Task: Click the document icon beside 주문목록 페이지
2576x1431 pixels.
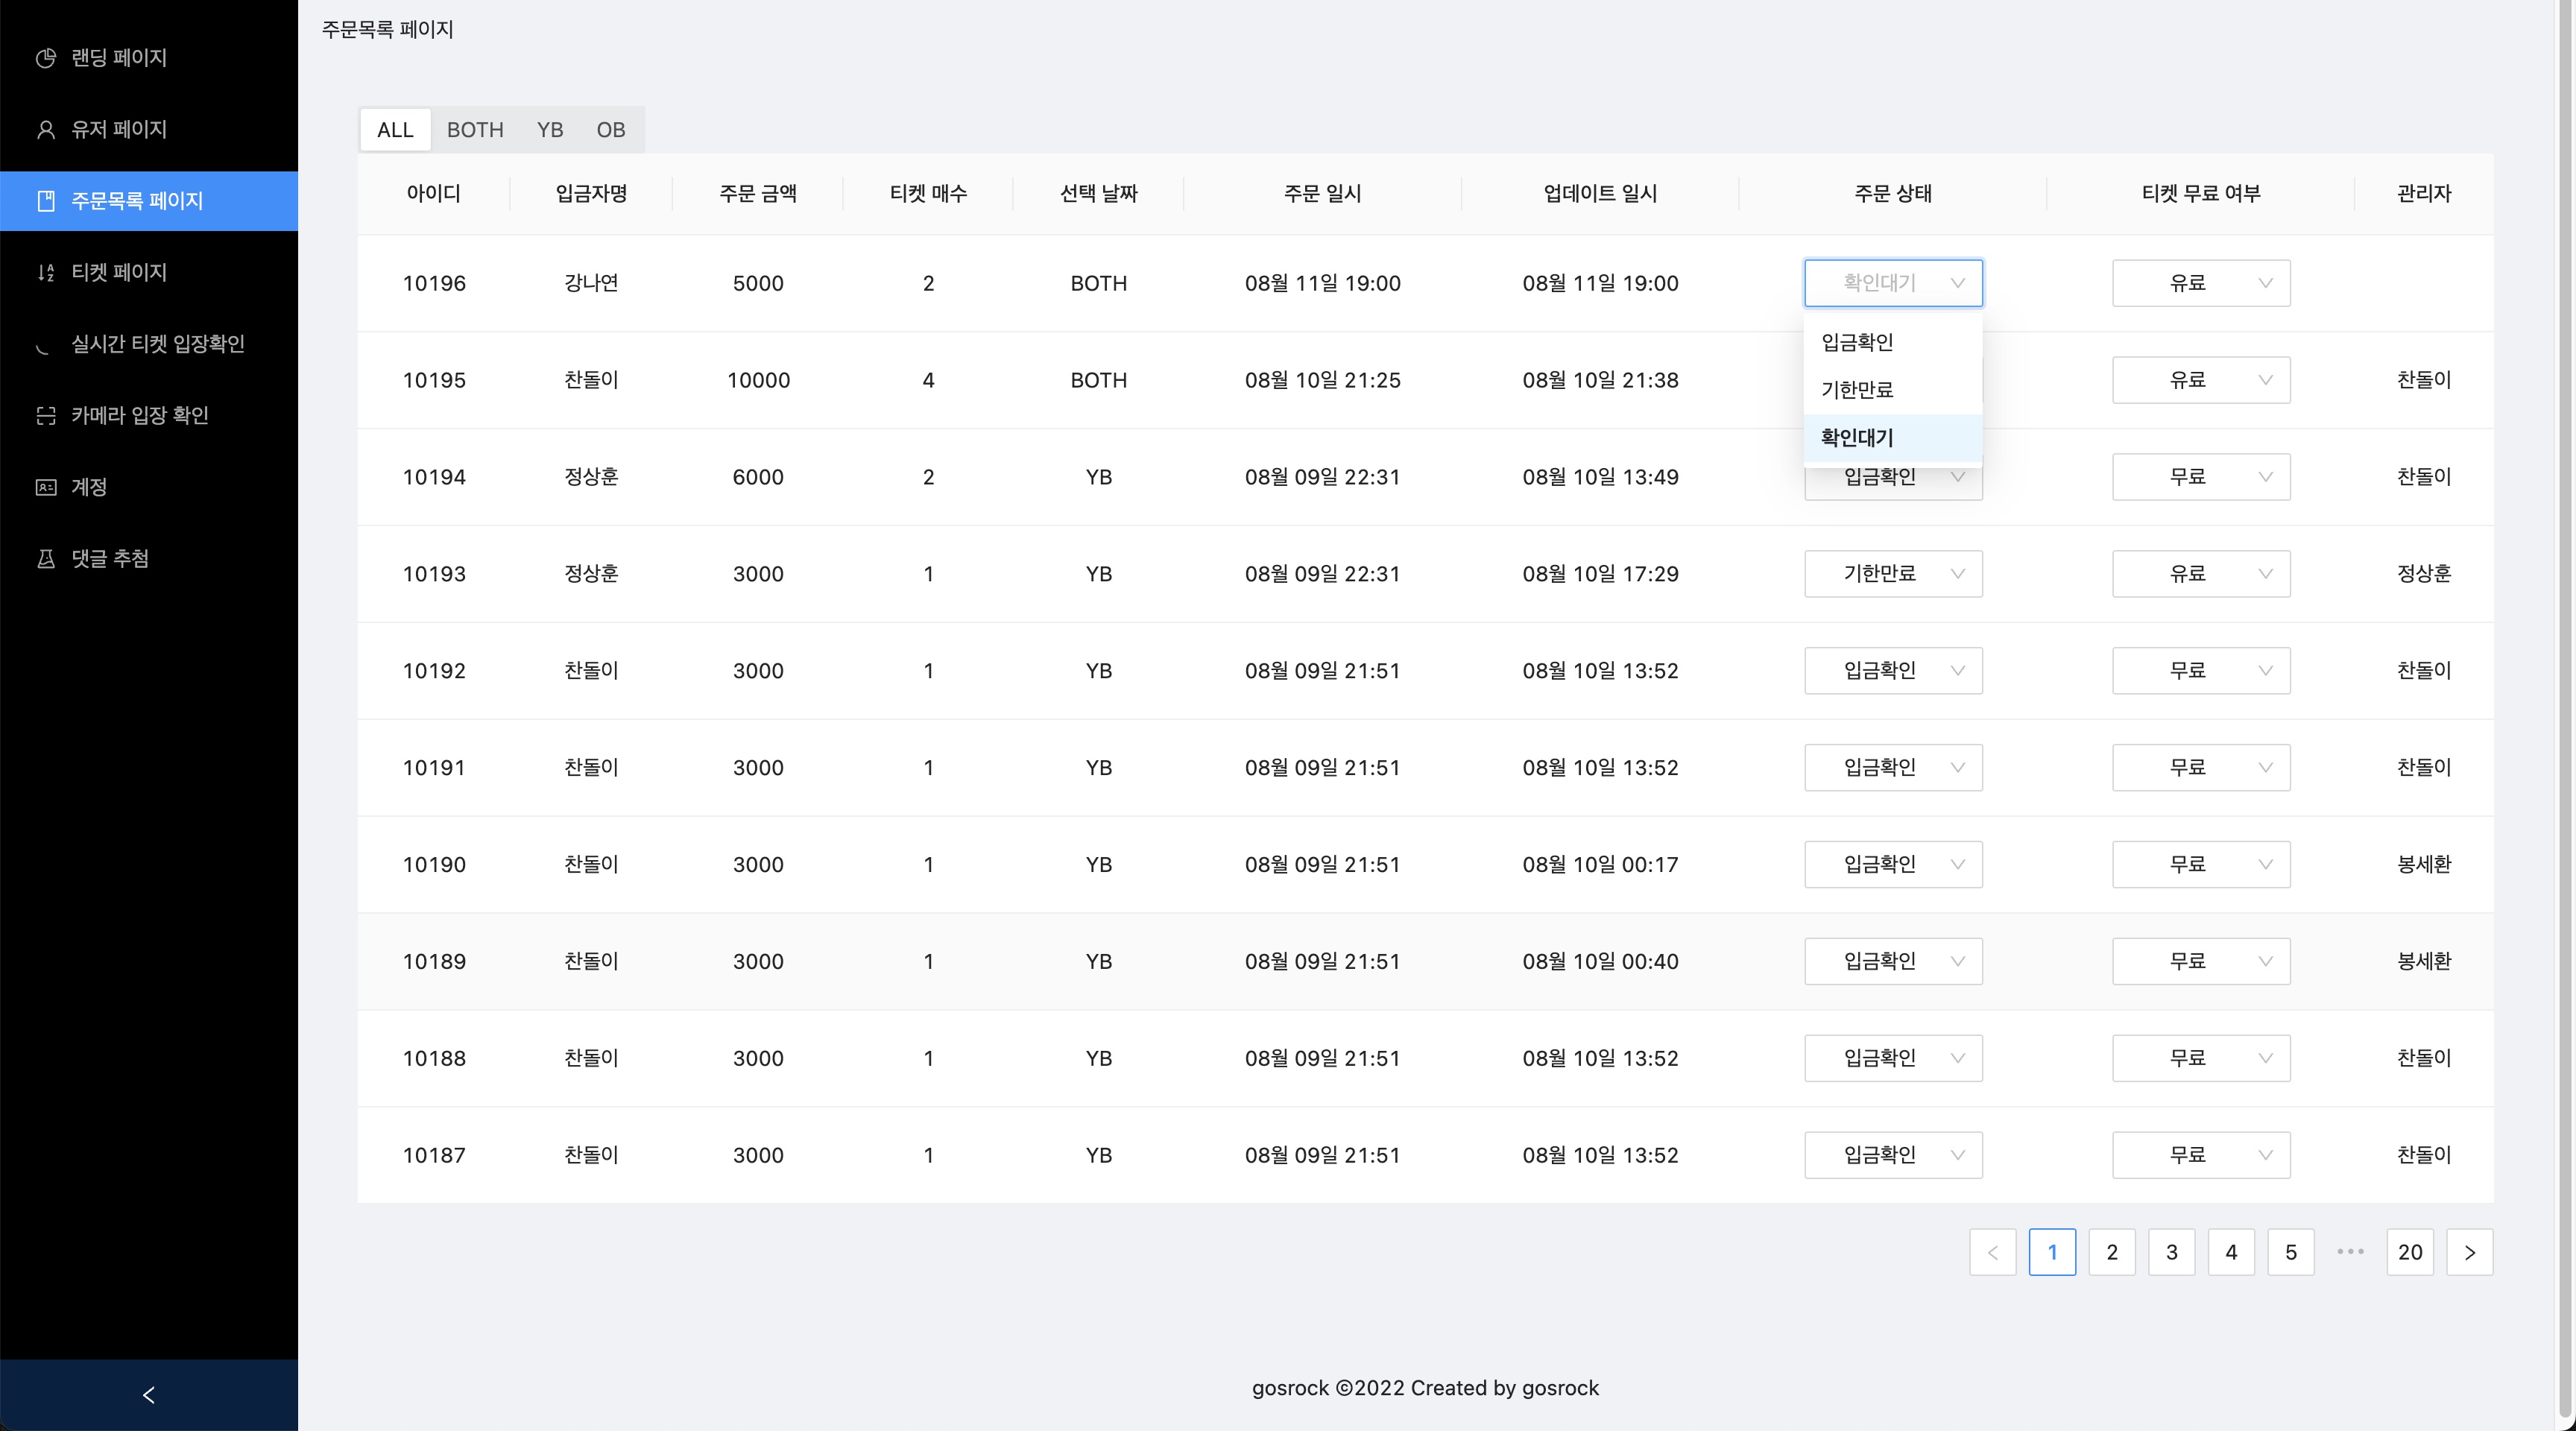Action: 46,201
